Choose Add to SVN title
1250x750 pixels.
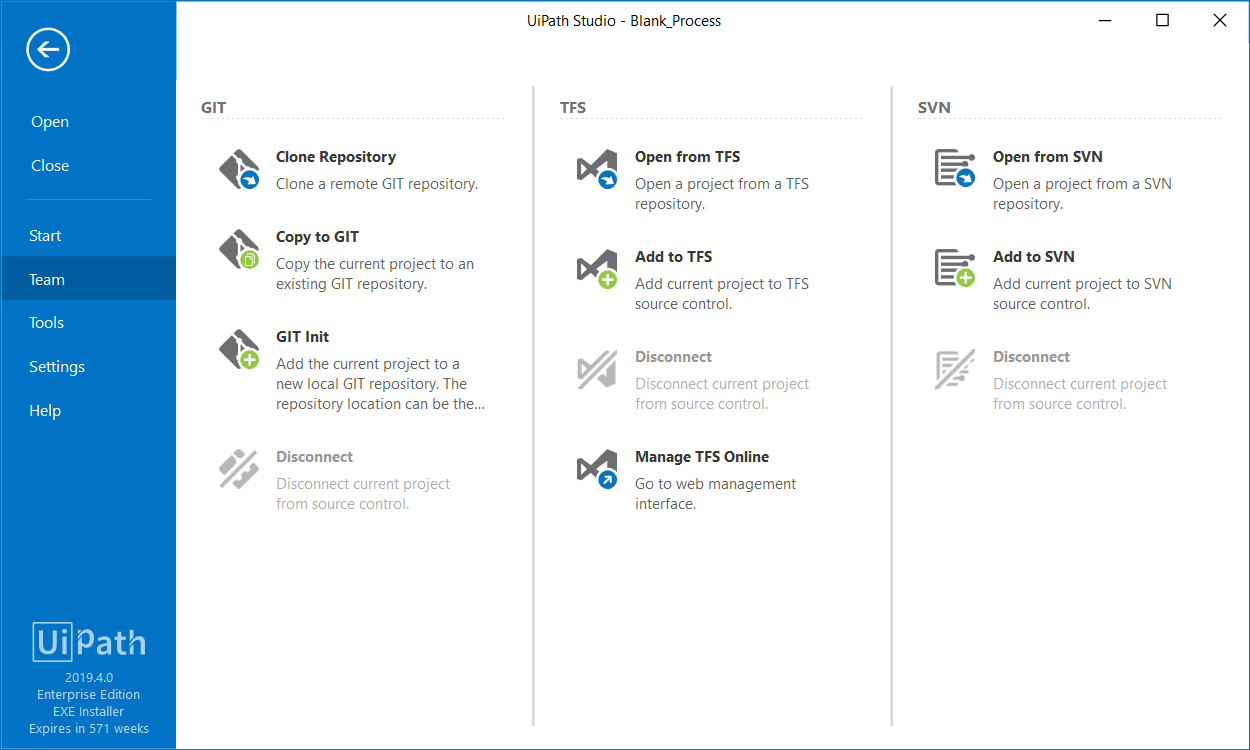pyautogui.click(x=1034, y=257)
